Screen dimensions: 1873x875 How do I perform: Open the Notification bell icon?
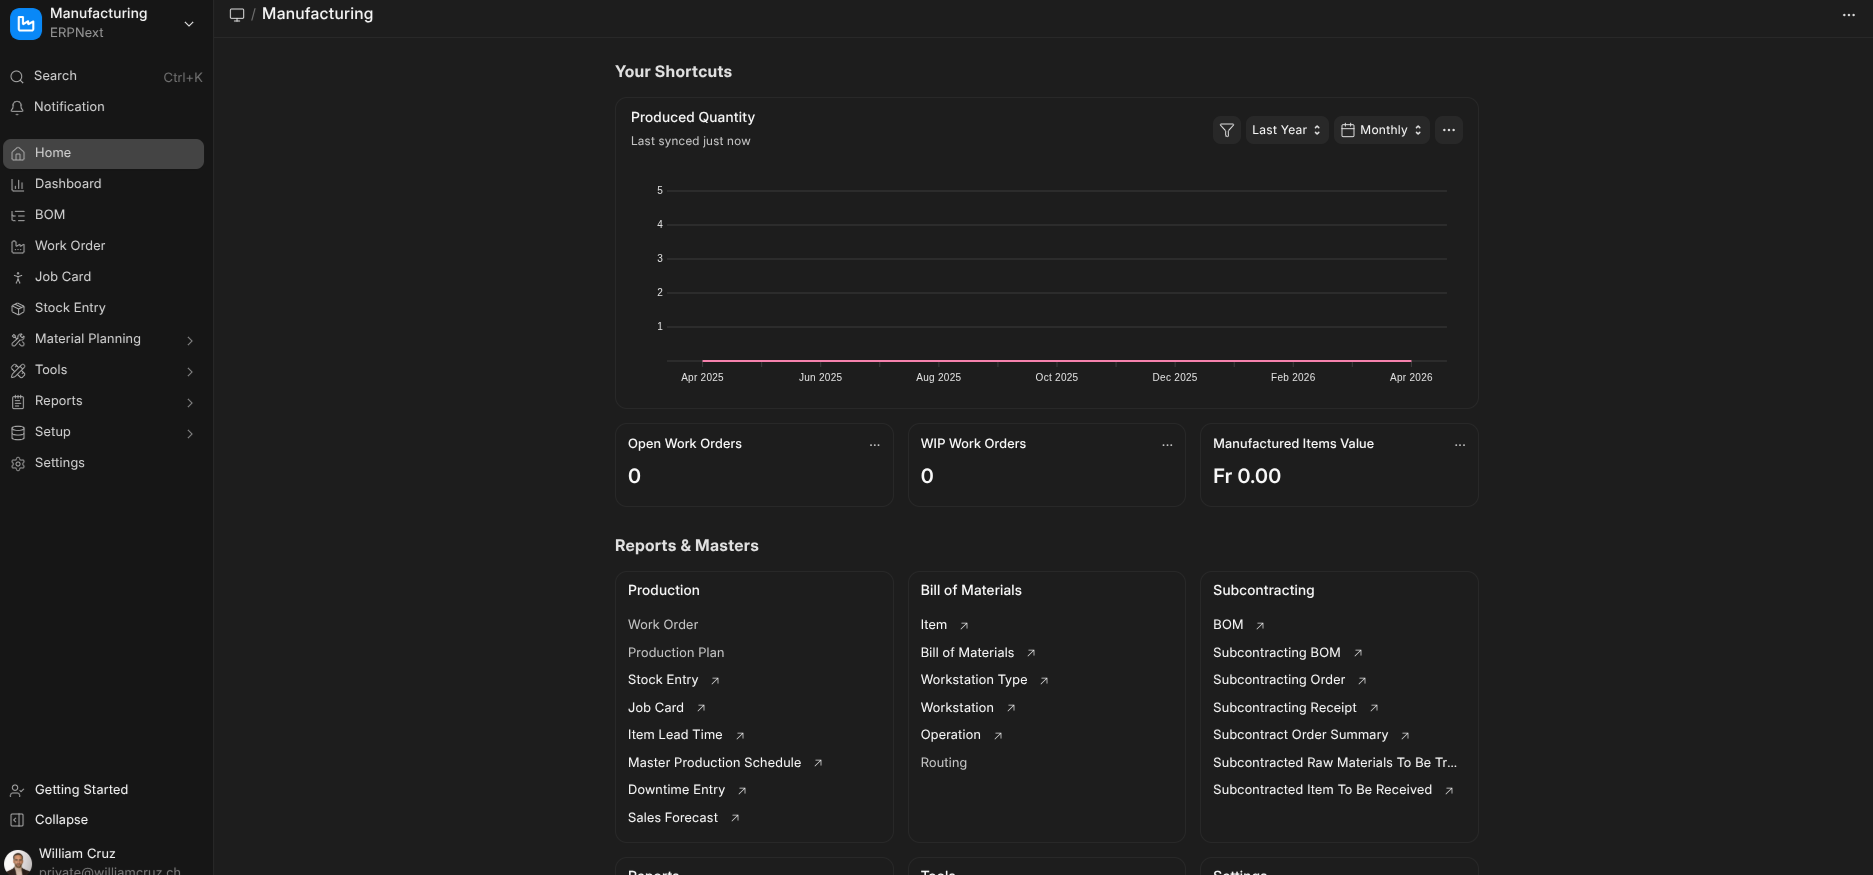click(x=17, y=107)
